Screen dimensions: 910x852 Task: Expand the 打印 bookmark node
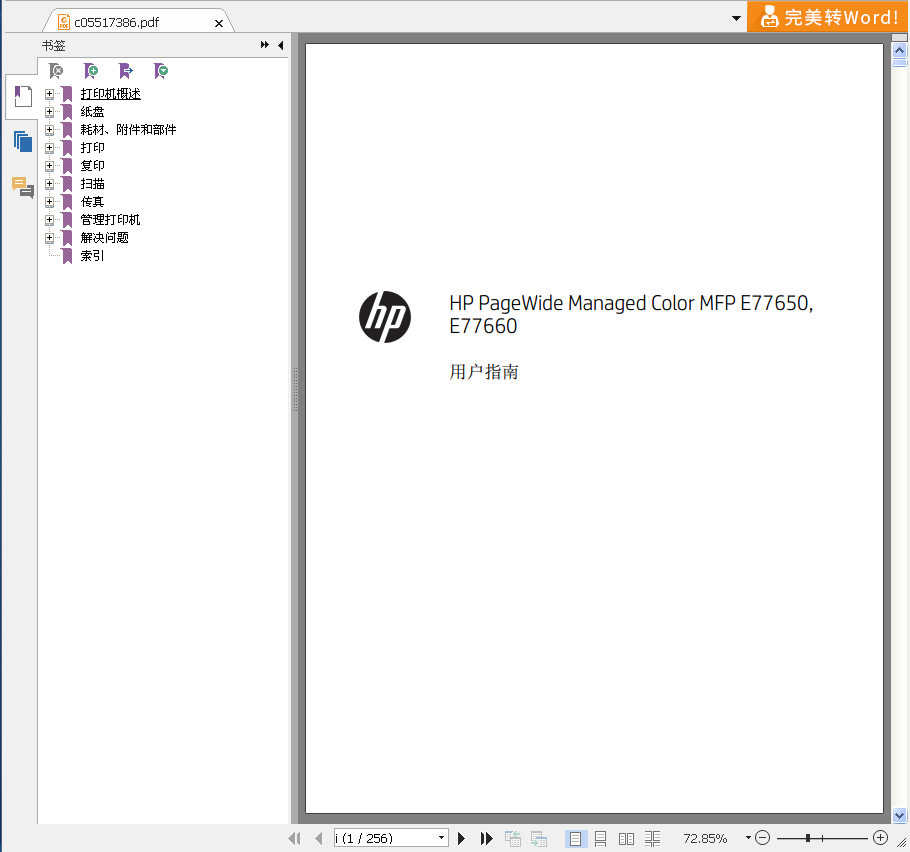coord(49,147)
